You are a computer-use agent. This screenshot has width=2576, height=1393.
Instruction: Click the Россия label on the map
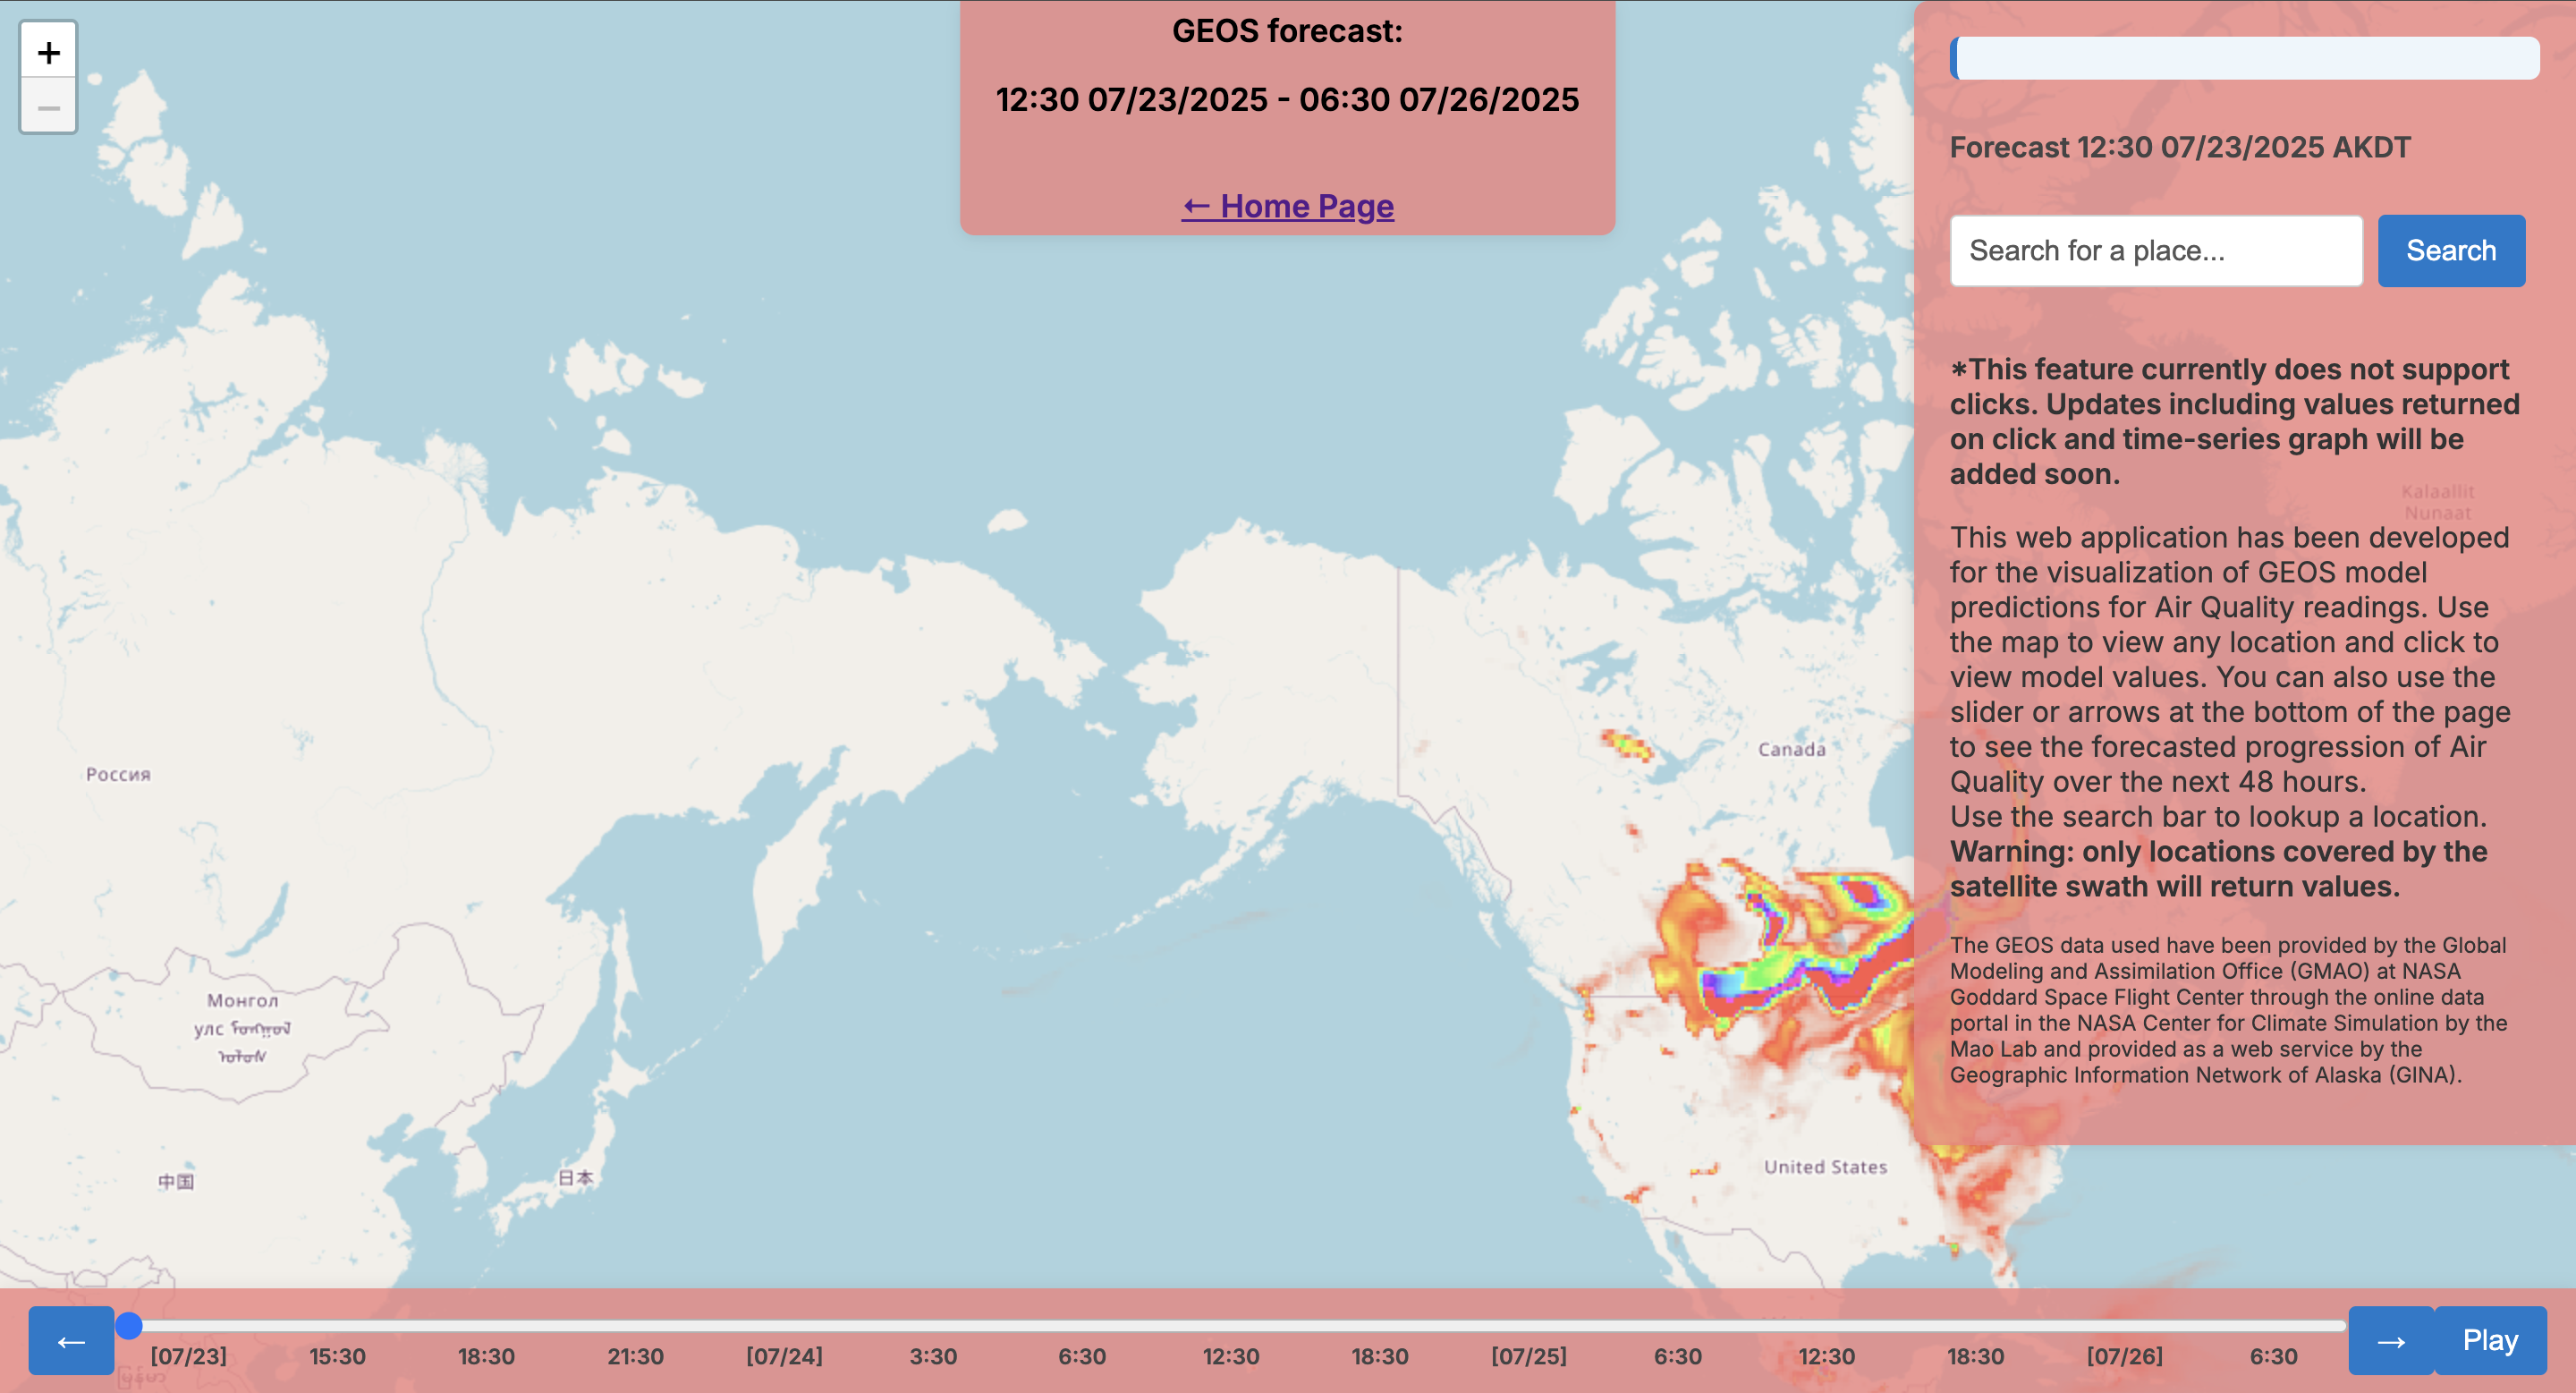click(x=118, y=774)
